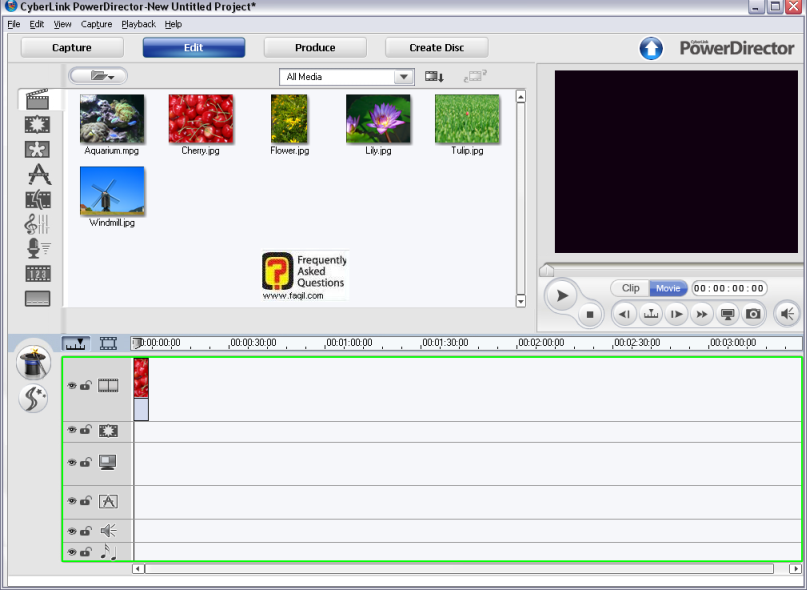The width and height of the screenshot is (807, 590).
Task: Open the Playback menu
Action: (x=138, y=24)
